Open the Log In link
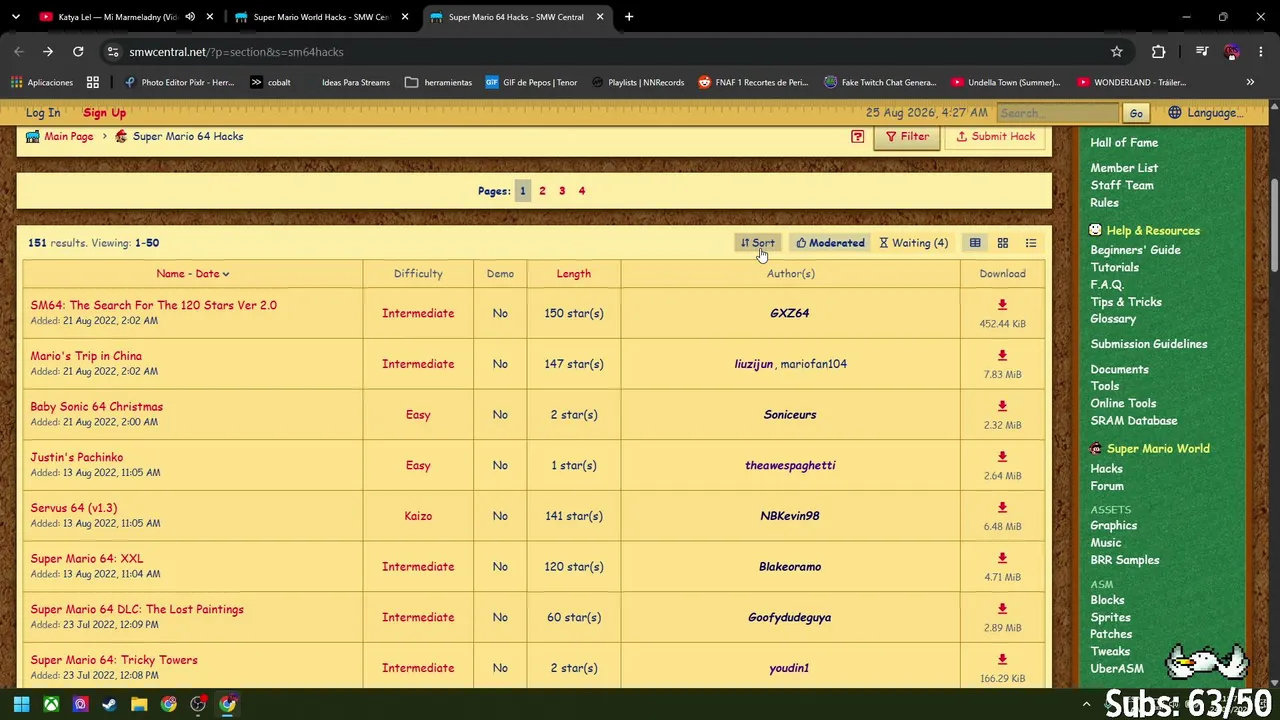 43,113
